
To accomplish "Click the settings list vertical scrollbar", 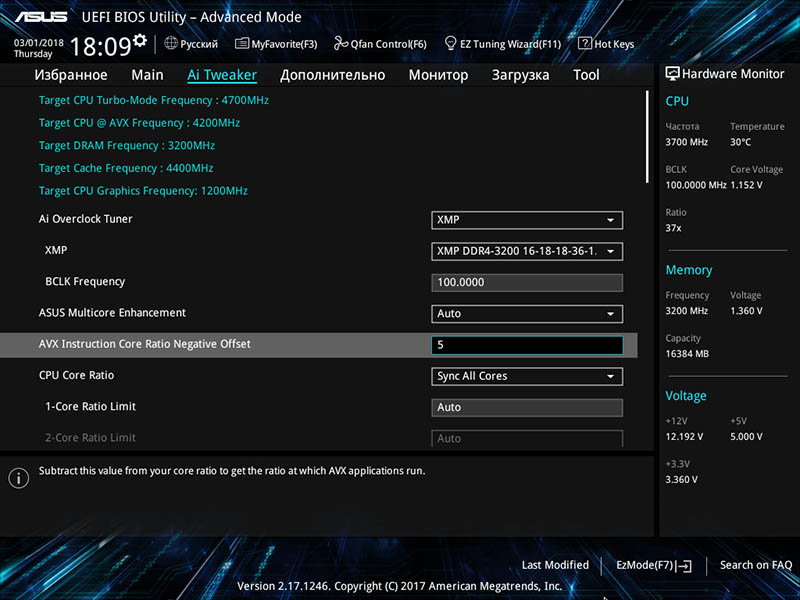I will coord(647,137).
